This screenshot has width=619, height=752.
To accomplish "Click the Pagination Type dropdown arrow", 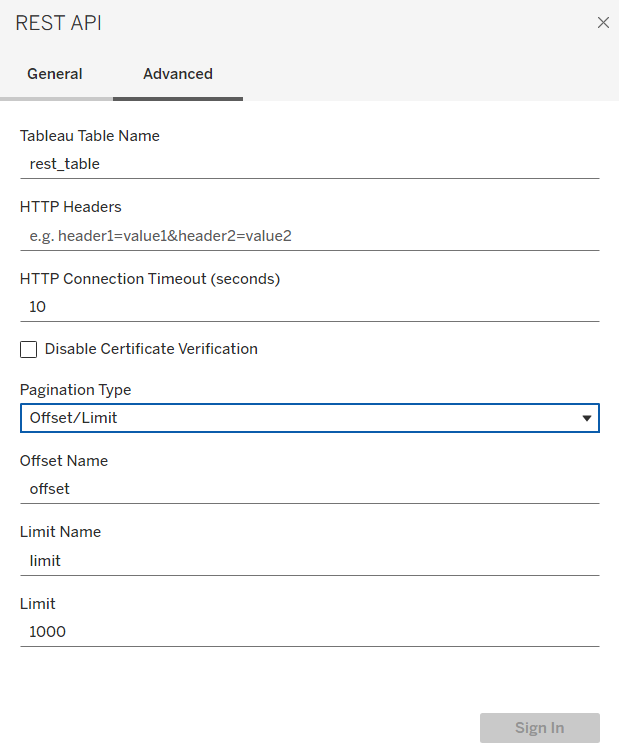I will [x=587, y=418].
